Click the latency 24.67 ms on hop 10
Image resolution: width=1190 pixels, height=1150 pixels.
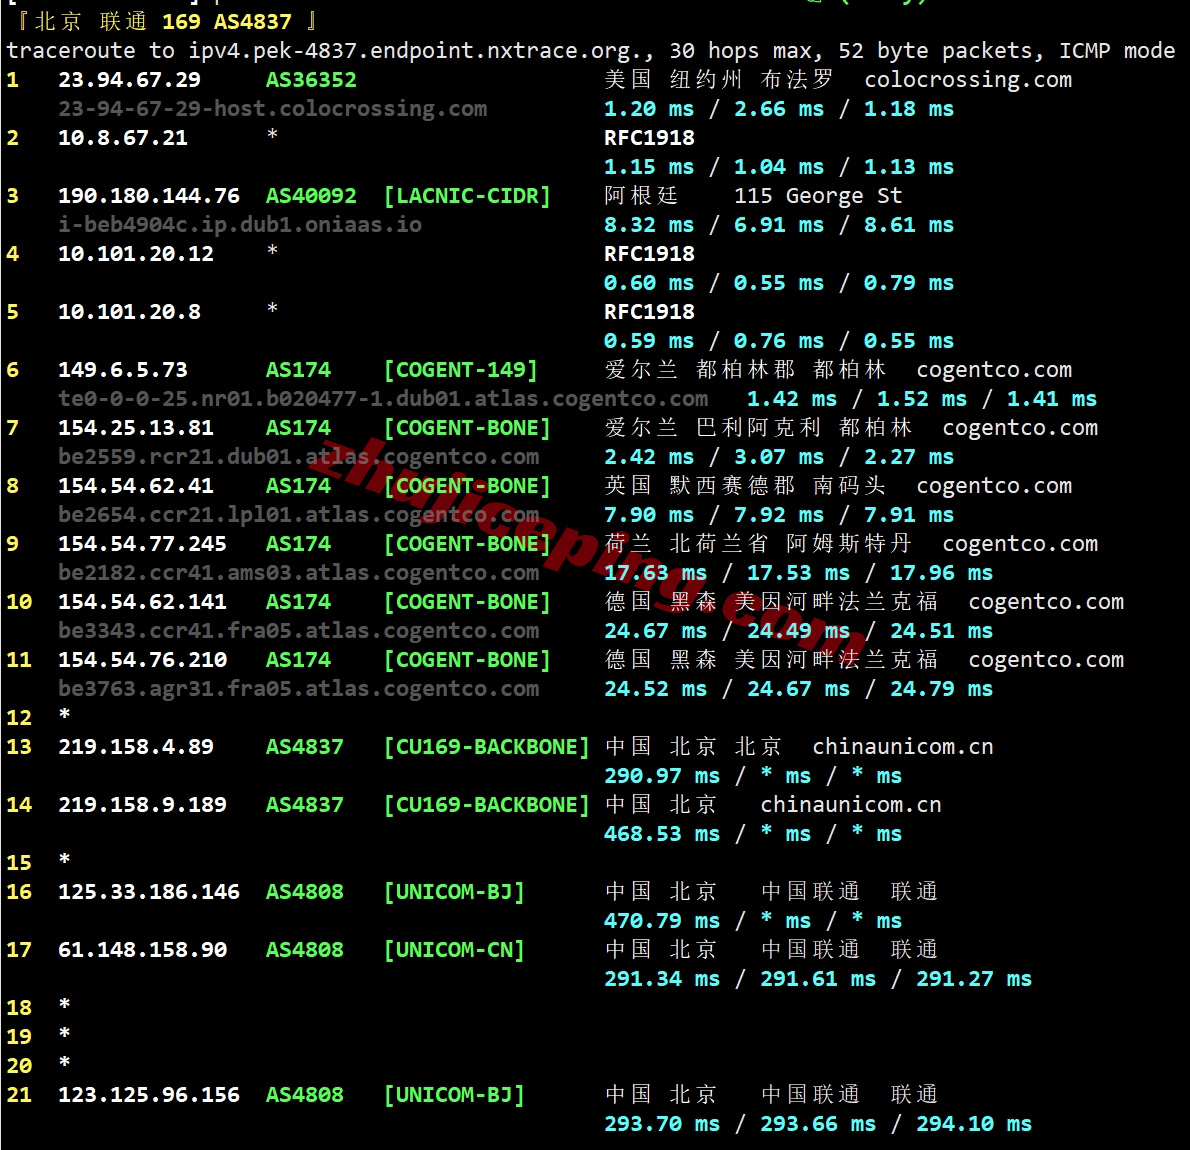click(655, 631)
